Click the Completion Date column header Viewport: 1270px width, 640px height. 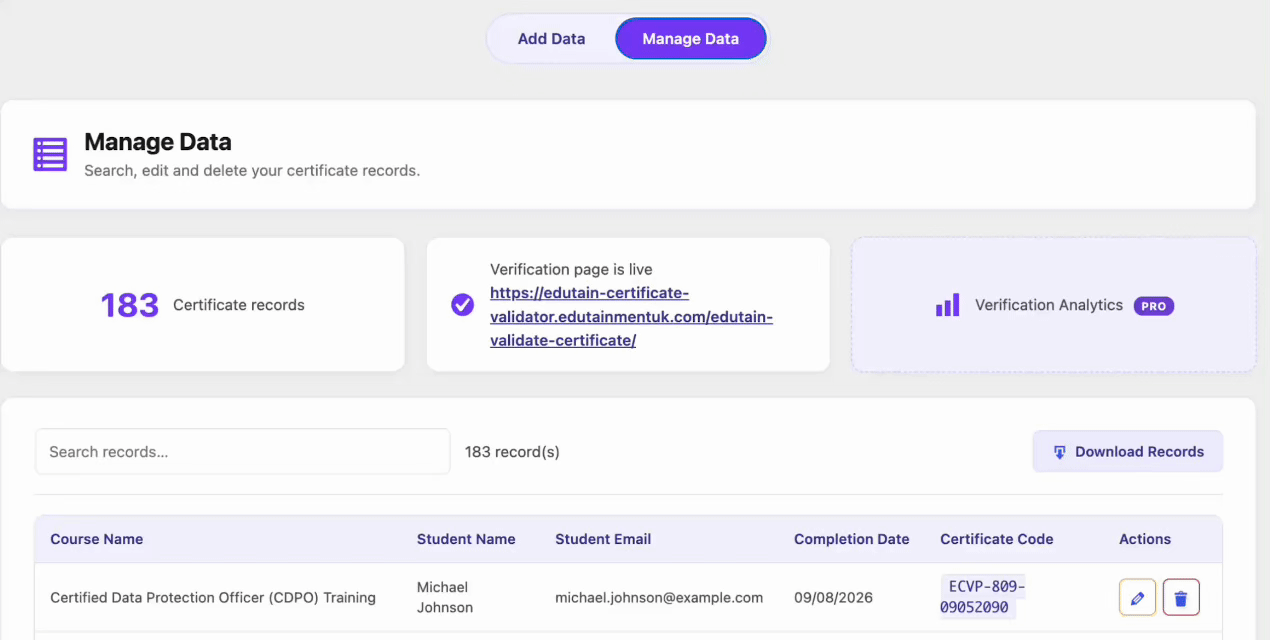[852, 539]
